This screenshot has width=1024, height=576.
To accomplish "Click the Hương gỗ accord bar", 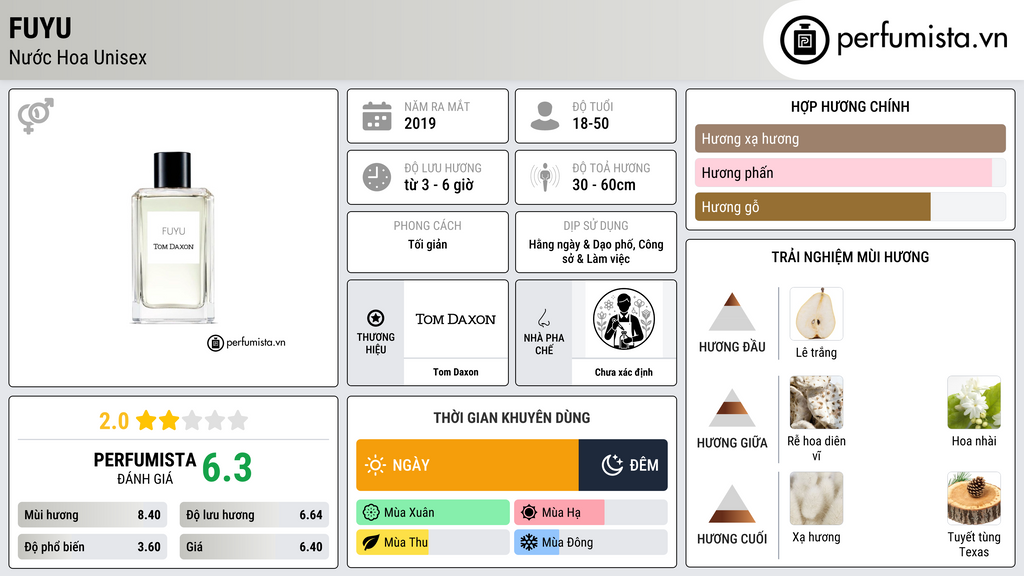I will [850, 207].
